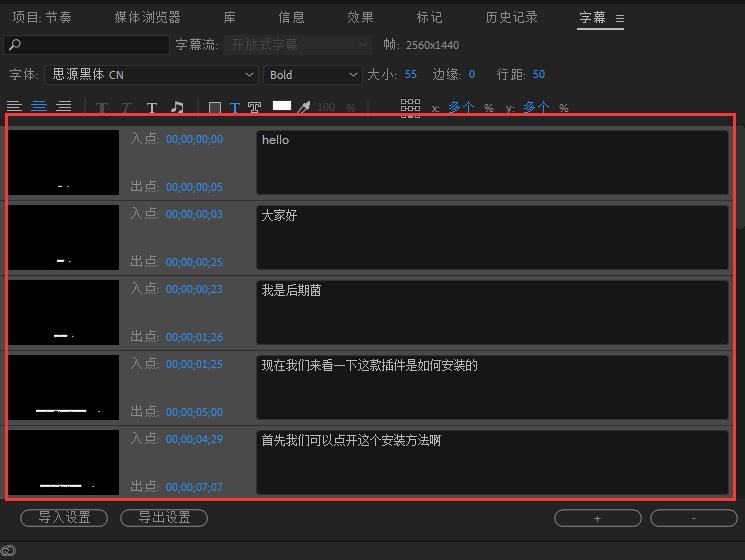
Task: Align caption text to the left
Action: 14,106
